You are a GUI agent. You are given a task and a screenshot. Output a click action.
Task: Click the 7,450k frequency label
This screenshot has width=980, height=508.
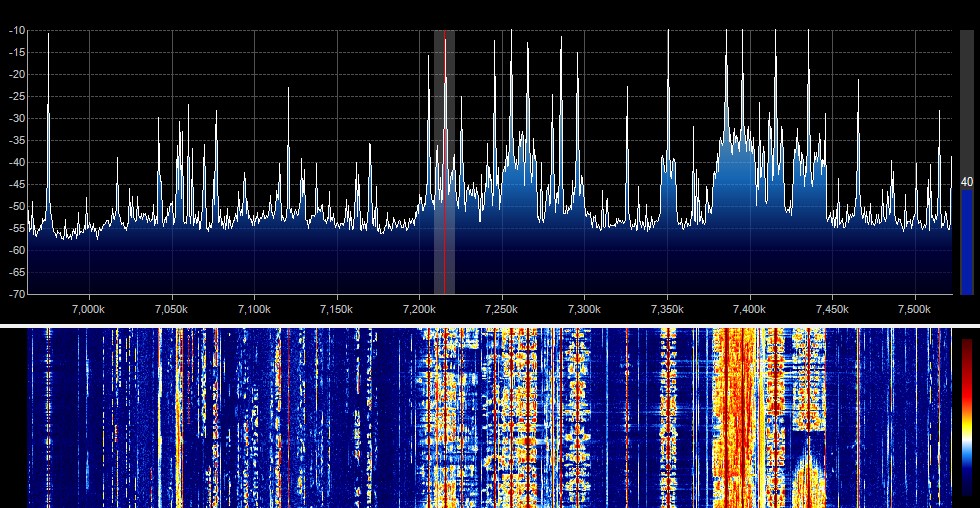[832, 309]
